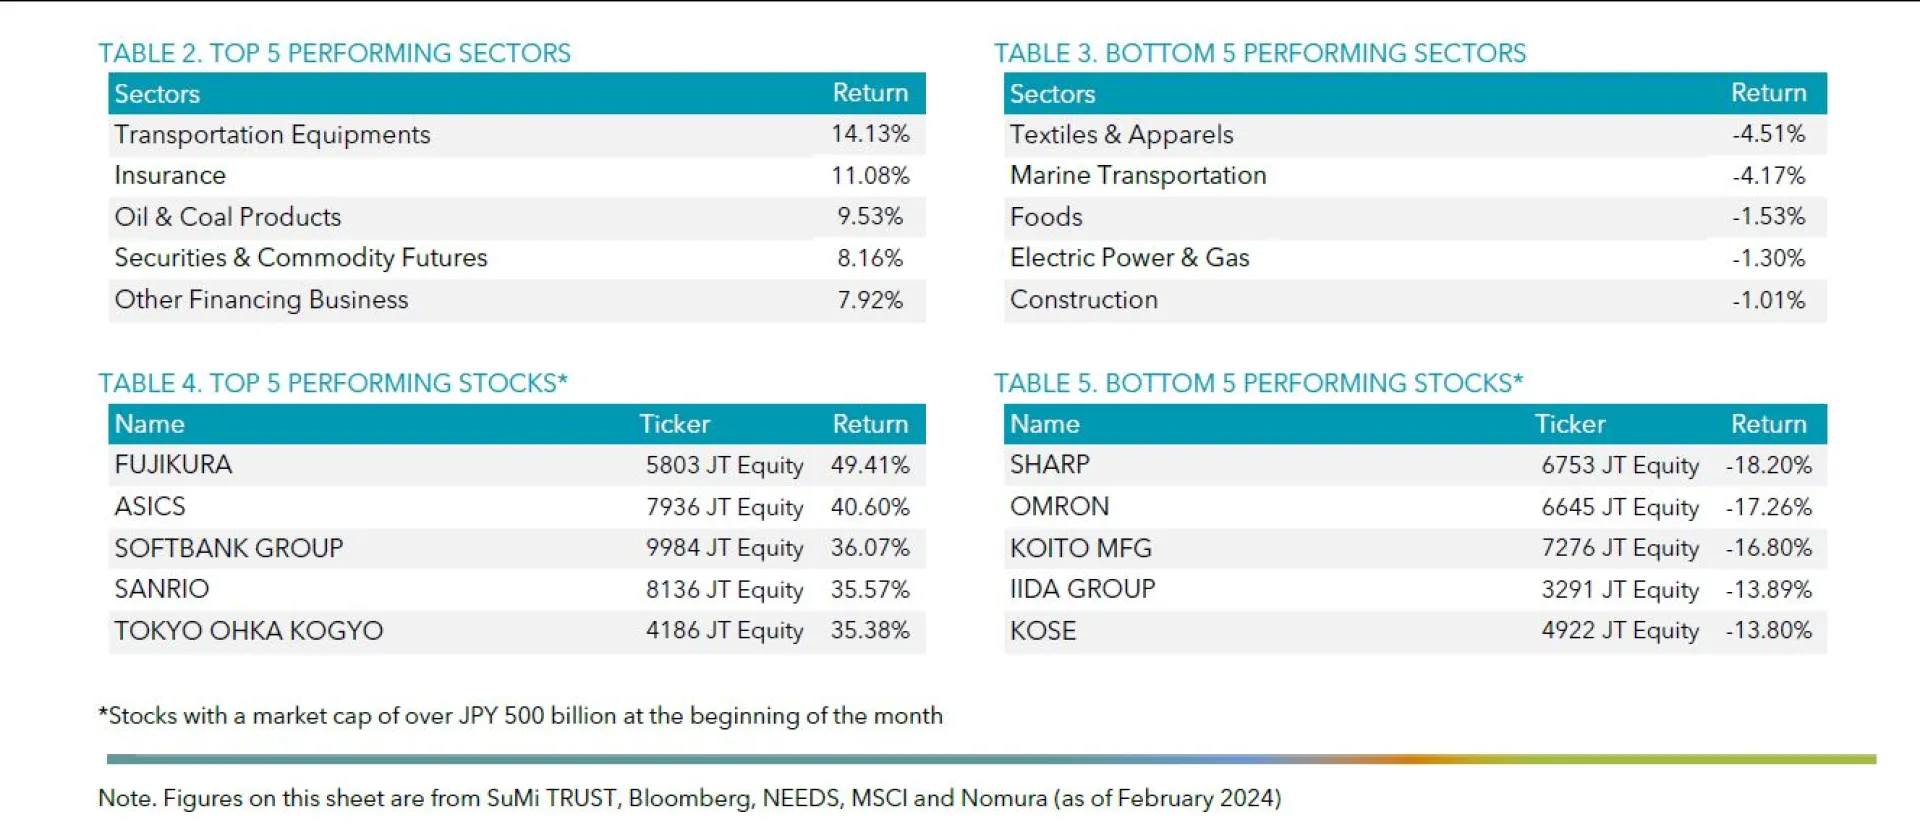Click the market cap footnote text

tap(520, 716)
